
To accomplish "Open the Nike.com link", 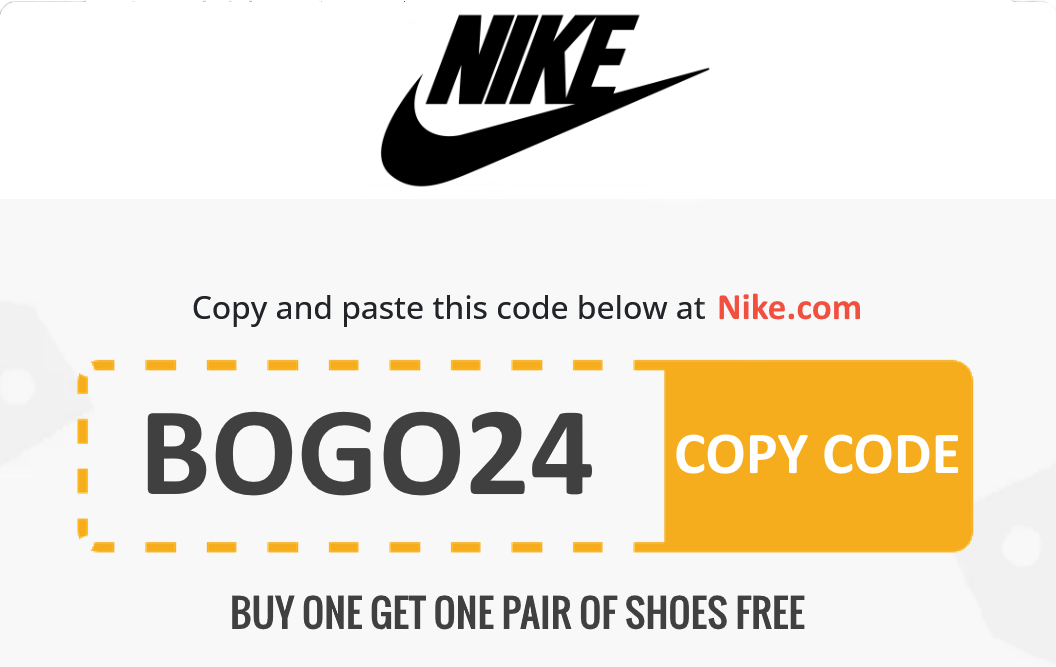I will [x=789, y=308].
